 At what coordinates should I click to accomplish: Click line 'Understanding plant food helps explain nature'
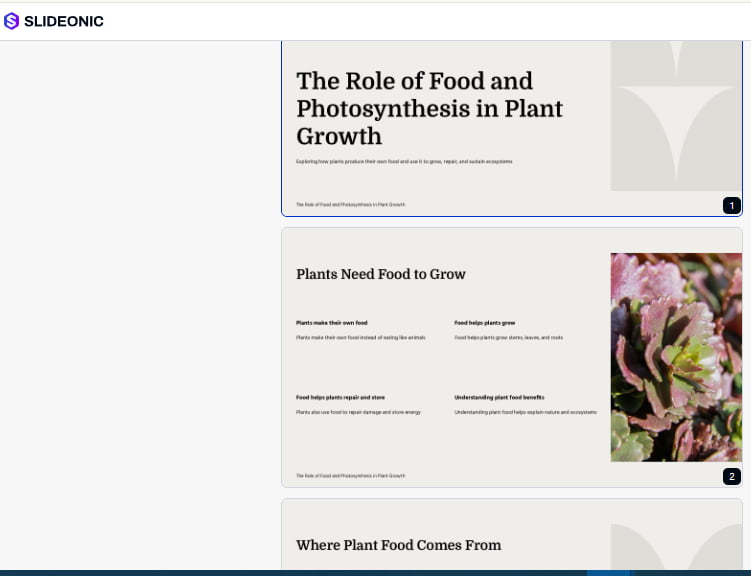coord(525,412)
